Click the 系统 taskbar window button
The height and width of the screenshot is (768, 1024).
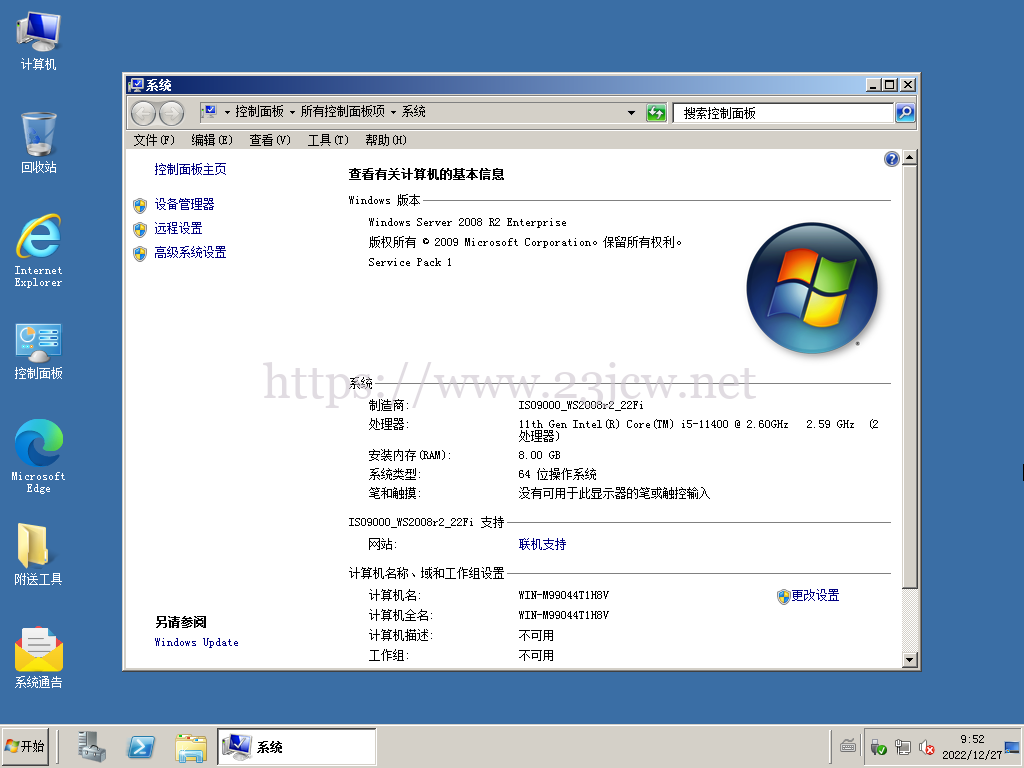pyautogui.click(x=297, y=746)
